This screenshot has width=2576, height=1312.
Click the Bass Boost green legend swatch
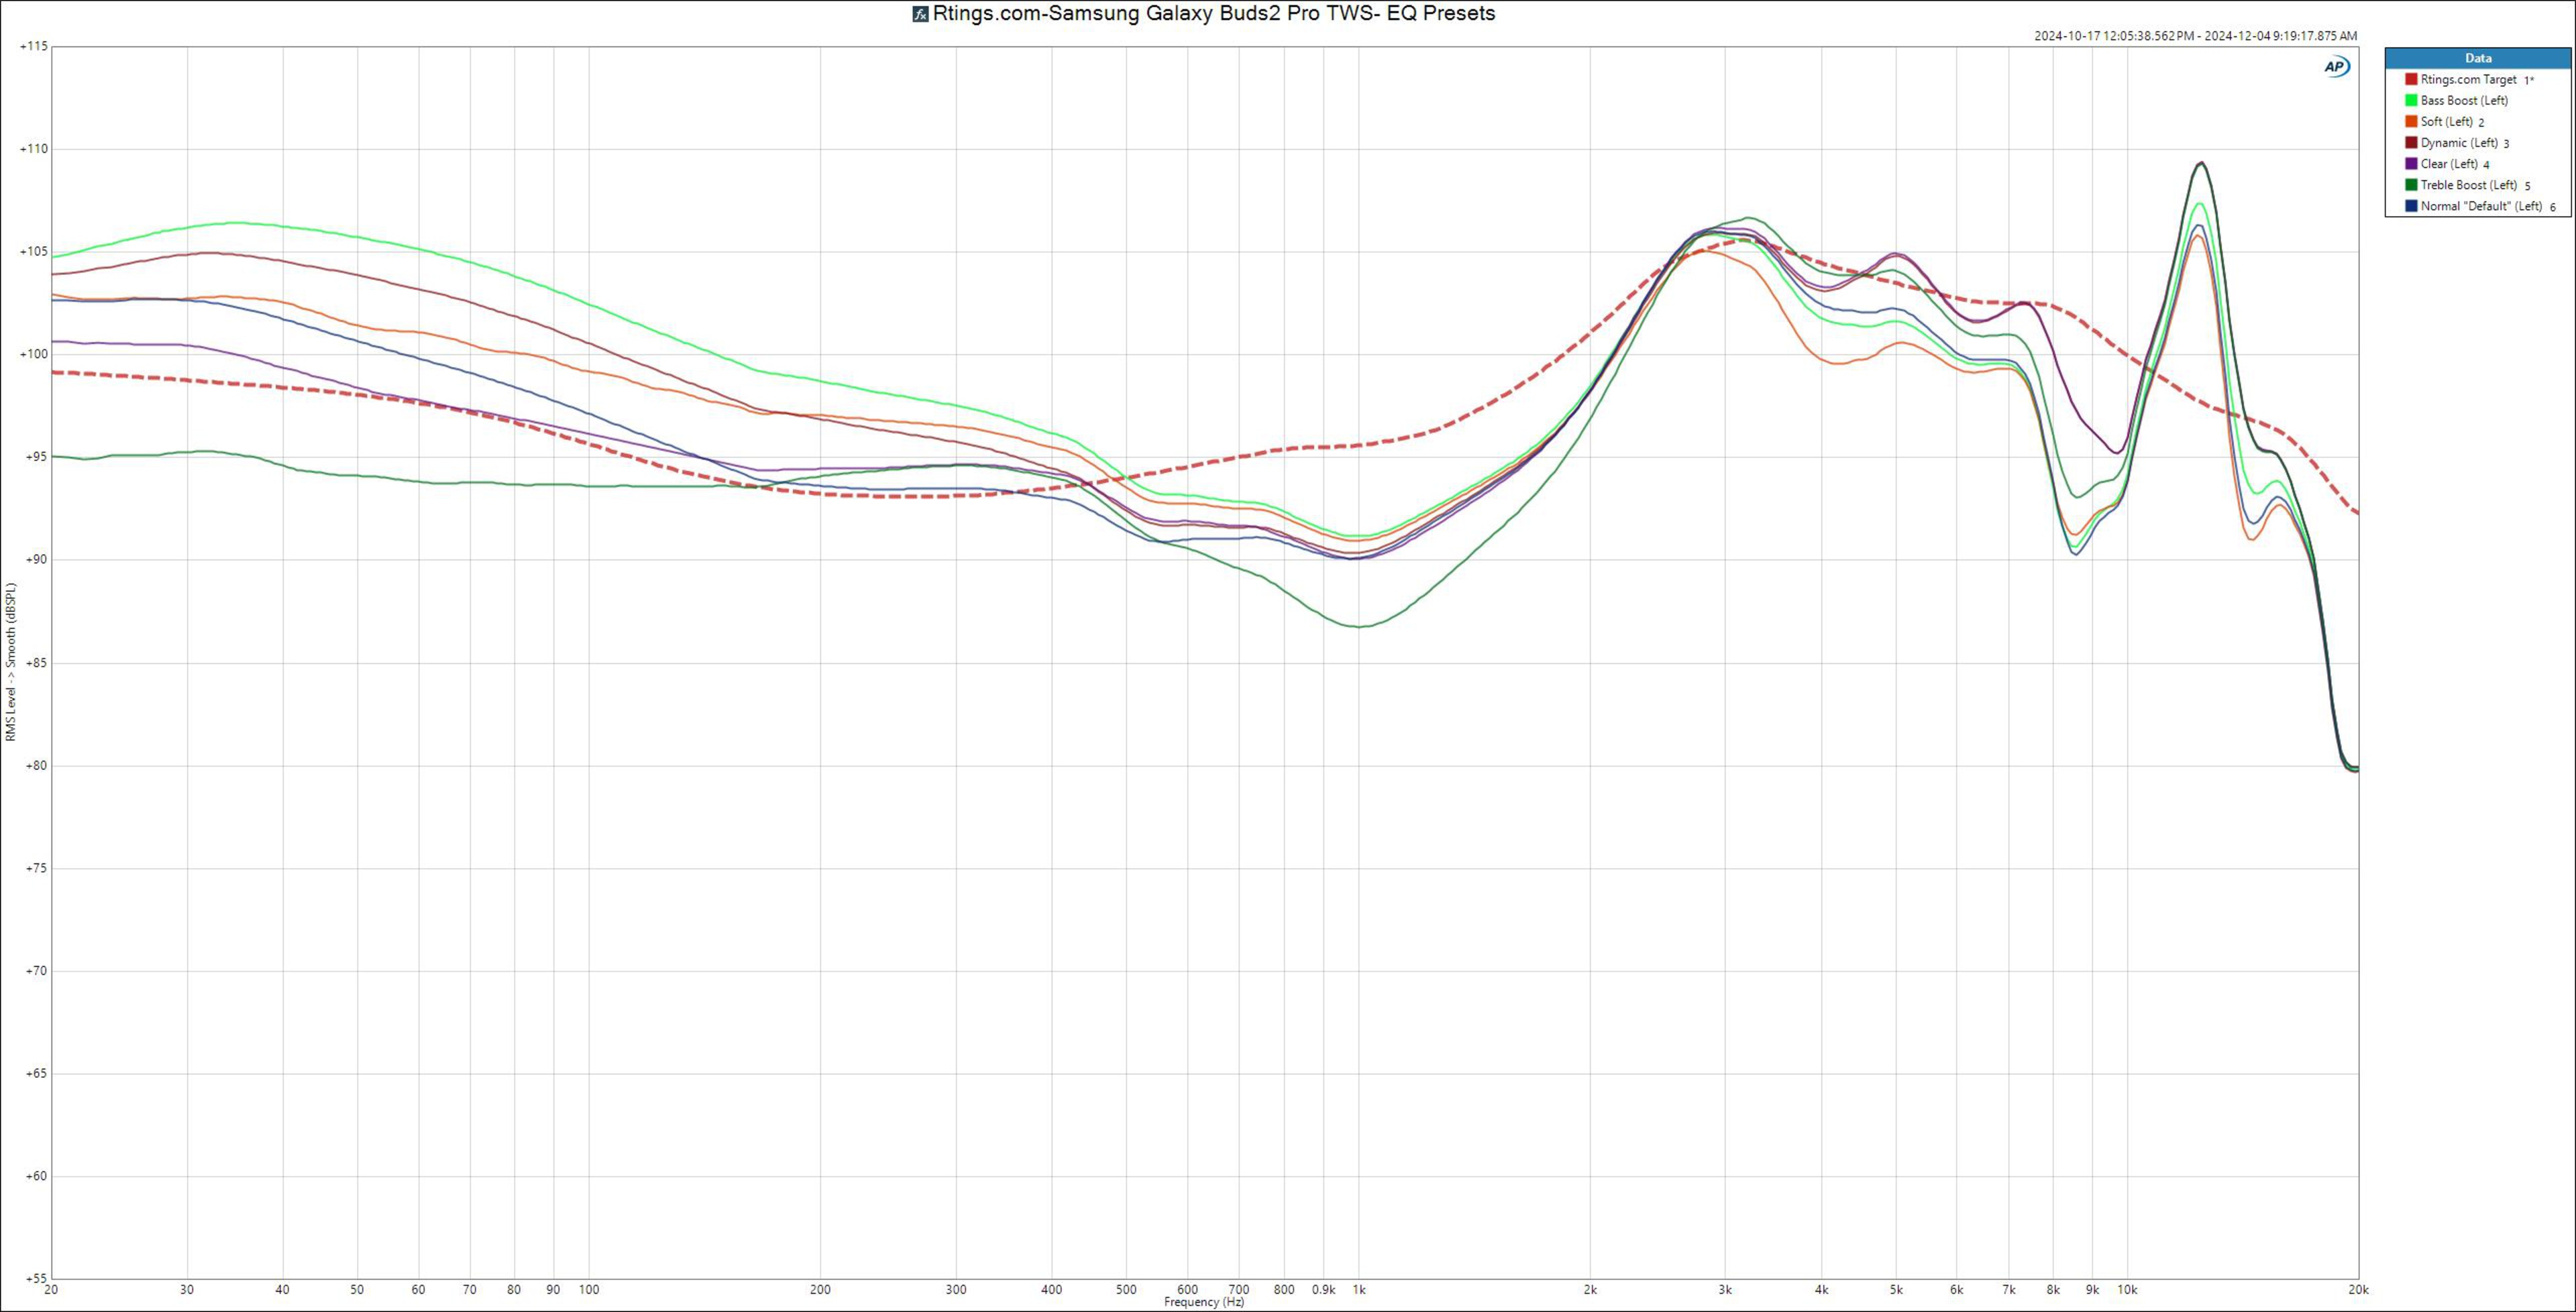pos(2411,100)
